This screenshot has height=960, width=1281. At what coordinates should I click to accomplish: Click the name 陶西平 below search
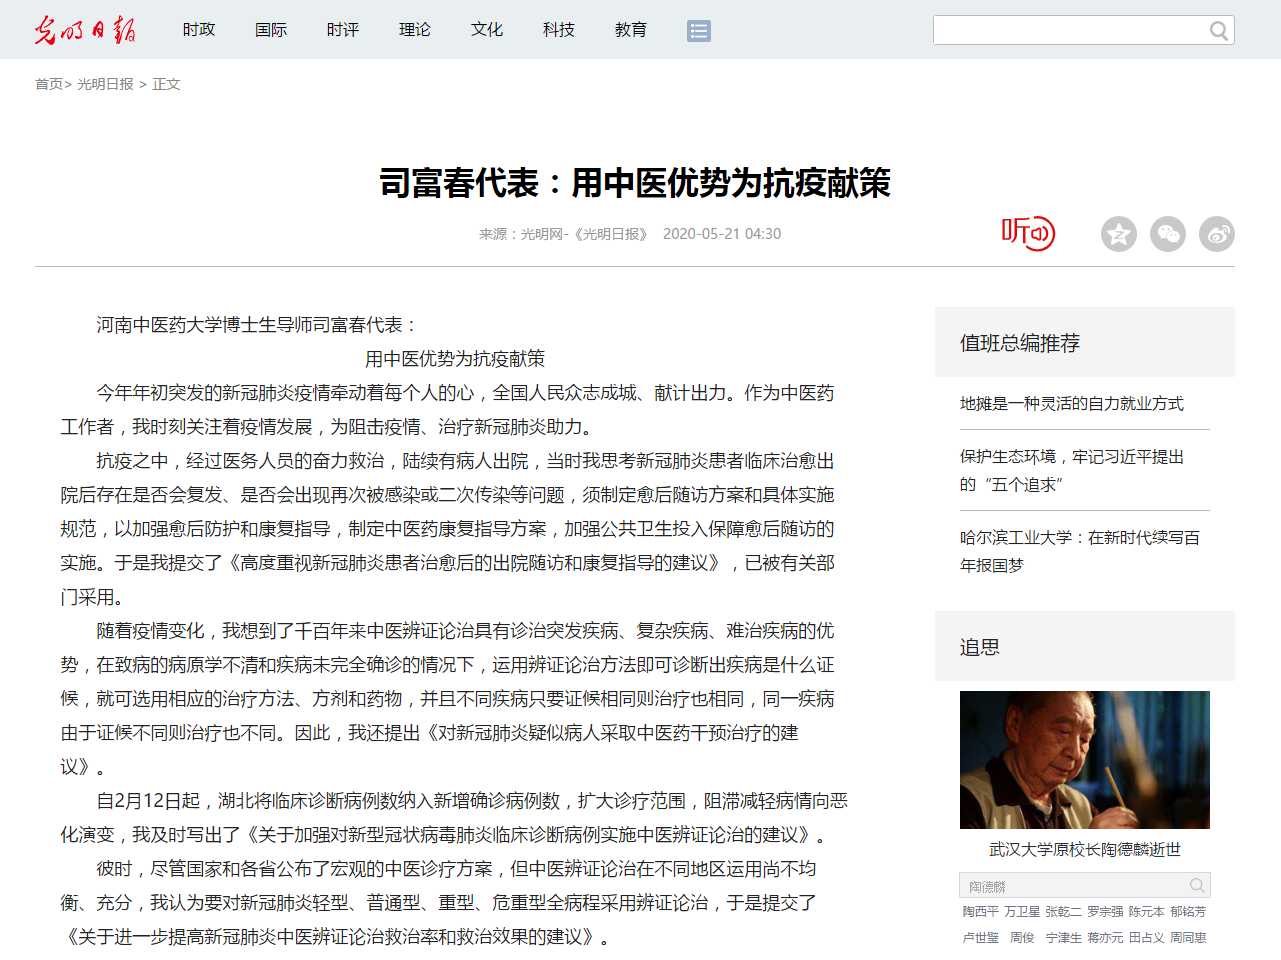click(980, 912)
